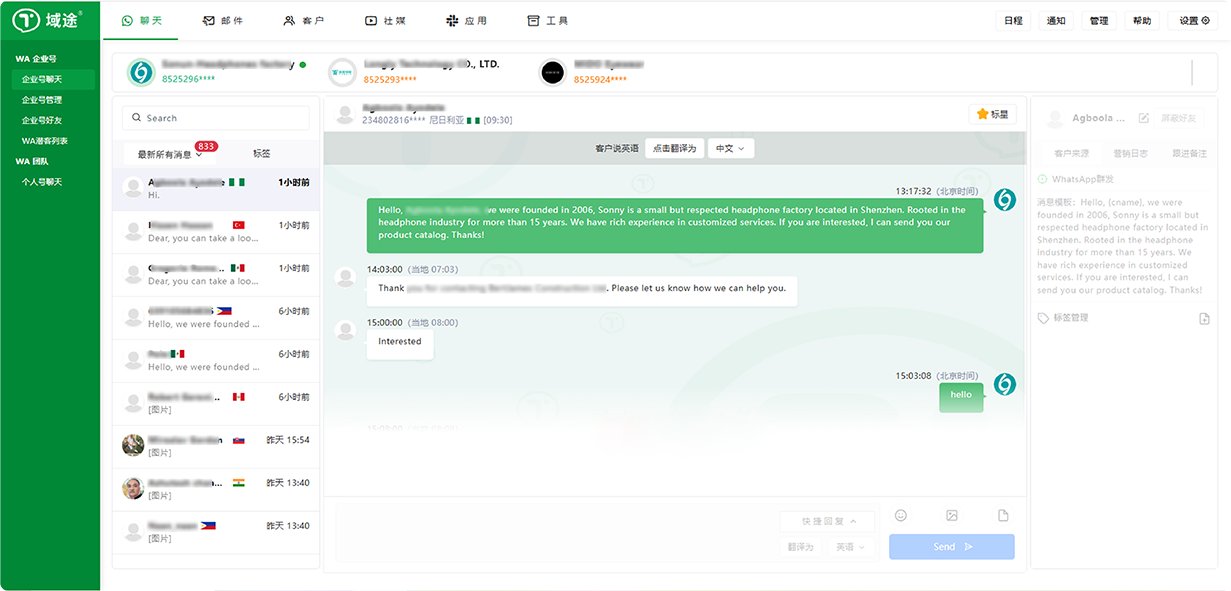
Task: Expand the 最新所有消息 filter dropdown
Action: [x=170, y=155]
